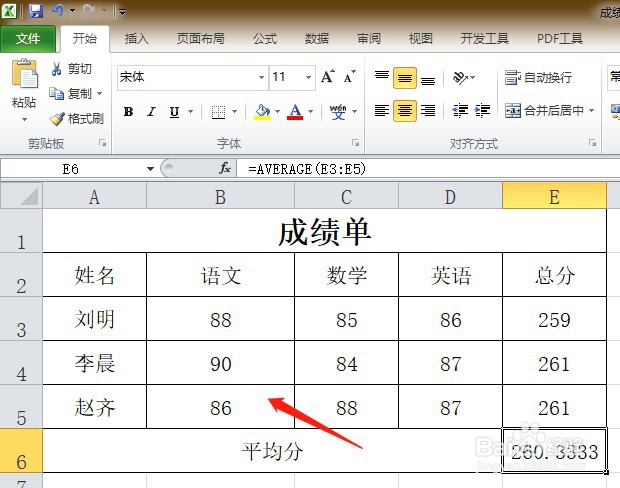This screenshot has height=488, width=620.
Task: Expand the paste options arrow under 粘贴
Action: tap(25, 119)
